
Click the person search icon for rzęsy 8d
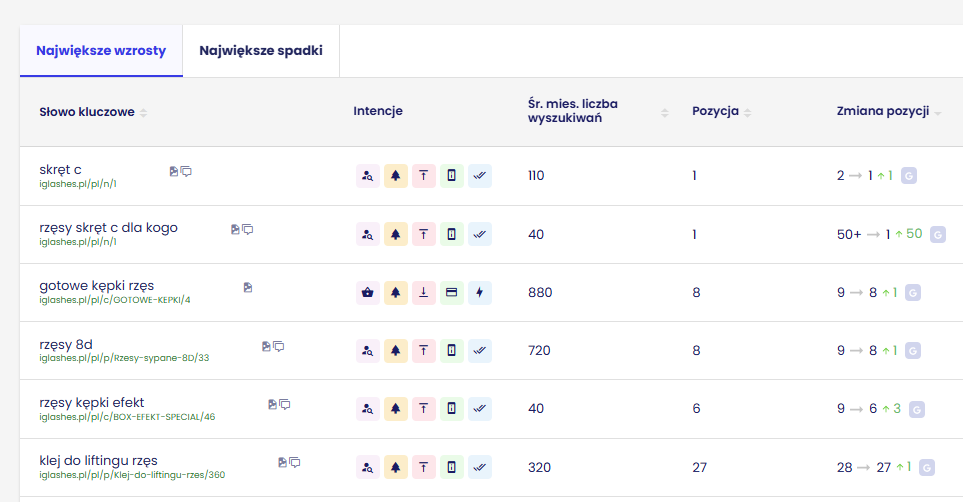(x=368, y=351)
